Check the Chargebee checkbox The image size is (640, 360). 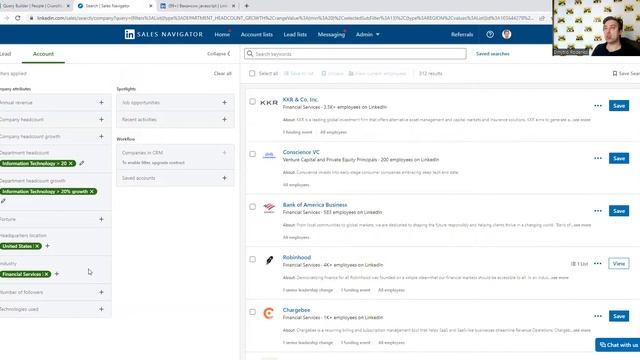253,312
